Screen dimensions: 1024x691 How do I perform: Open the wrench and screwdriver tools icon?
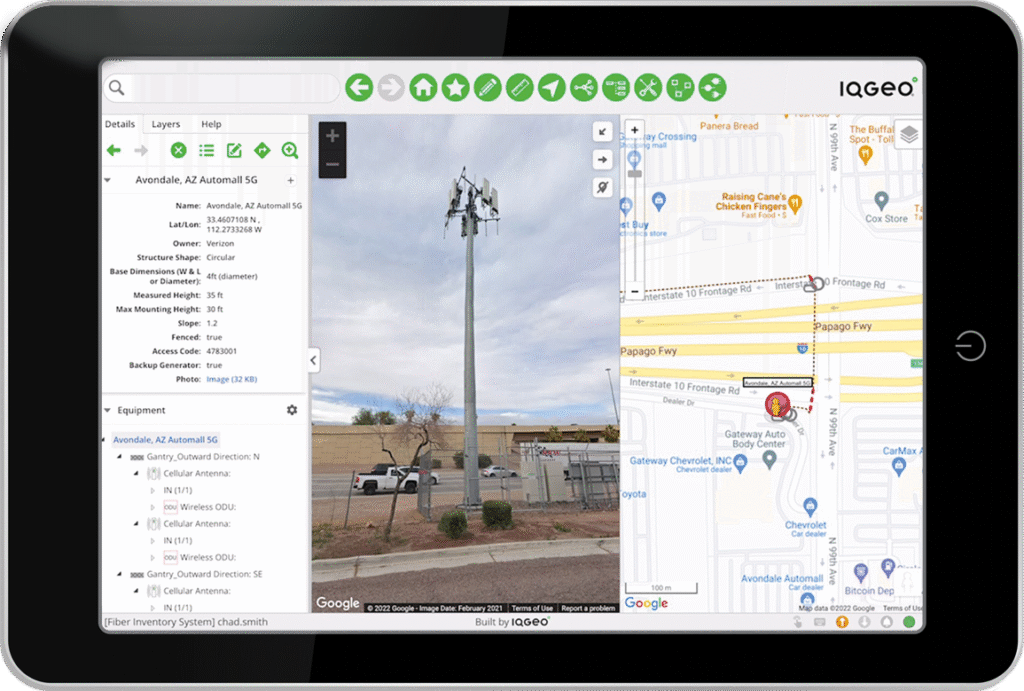point(648,88)
